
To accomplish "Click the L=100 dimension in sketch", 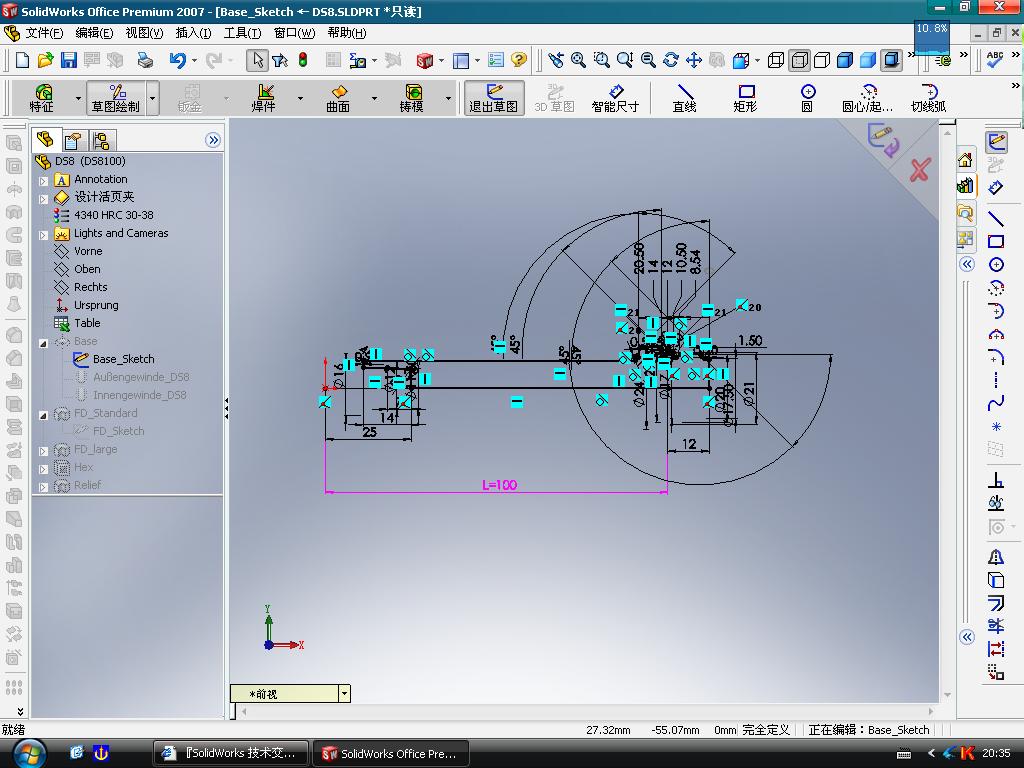I will [500, 485].
